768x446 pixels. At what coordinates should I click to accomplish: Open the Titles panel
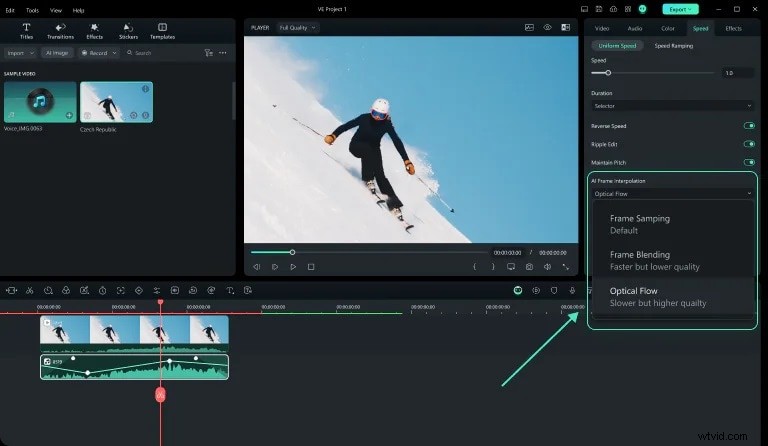(x=26, y=30)
